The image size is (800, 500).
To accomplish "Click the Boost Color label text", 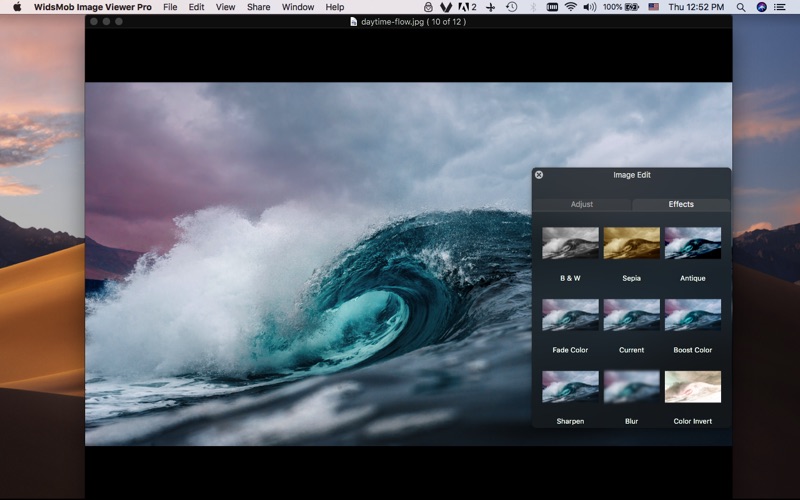I will (x=693, y=350).
